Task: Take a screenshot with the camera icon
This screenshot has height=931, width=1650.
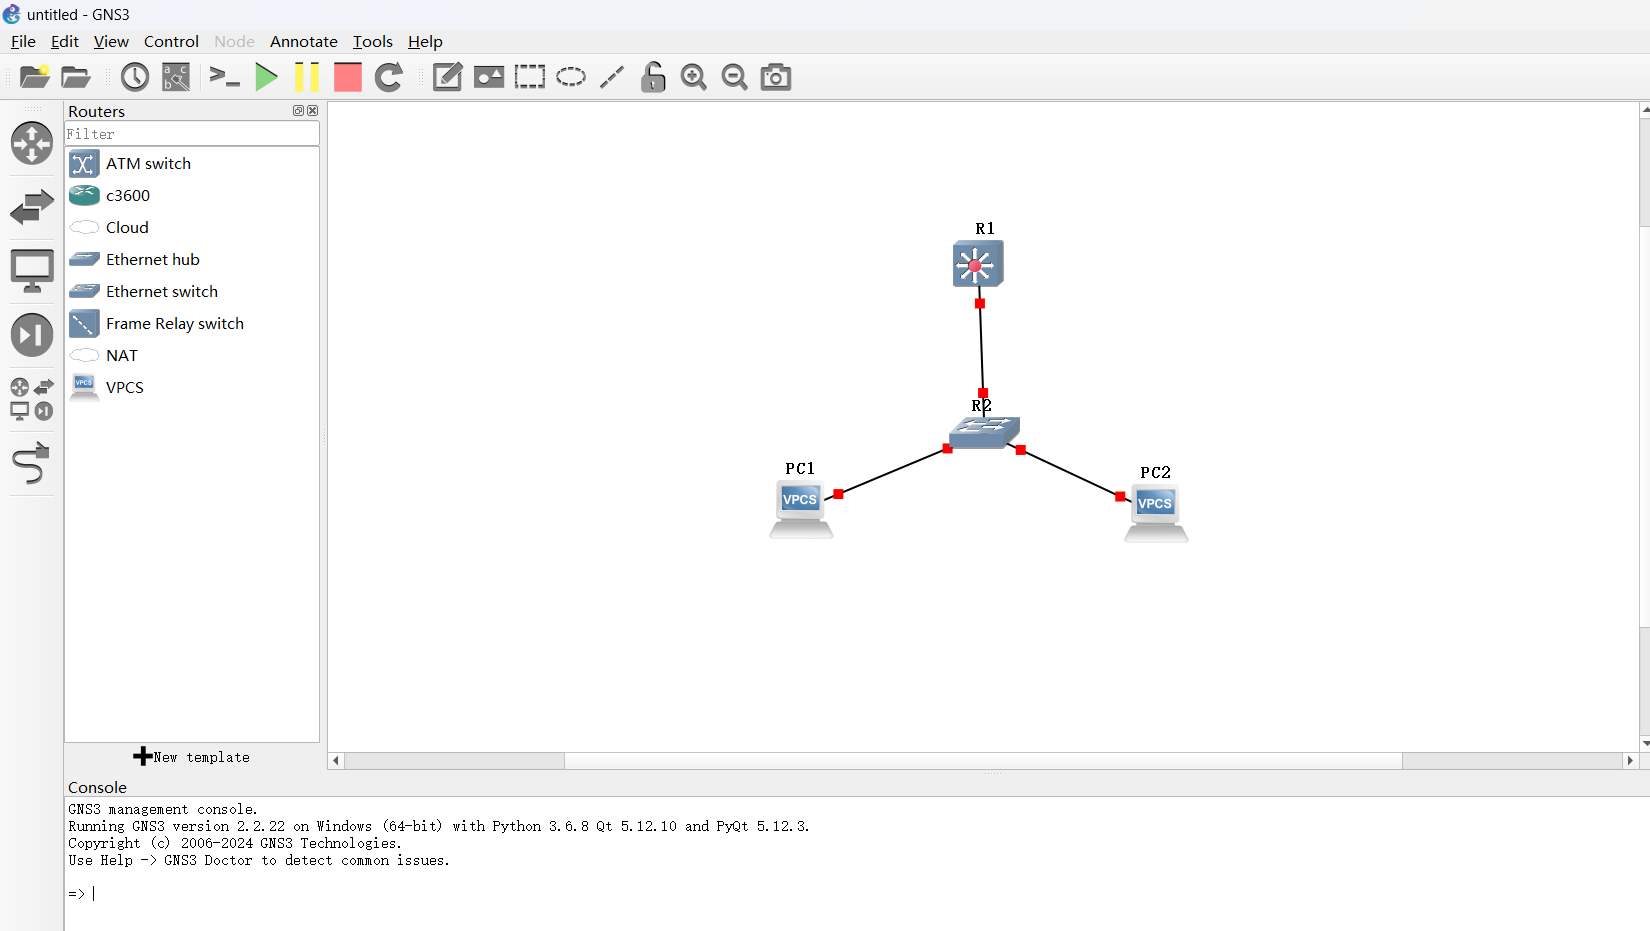Action: (x=775, y=77)
